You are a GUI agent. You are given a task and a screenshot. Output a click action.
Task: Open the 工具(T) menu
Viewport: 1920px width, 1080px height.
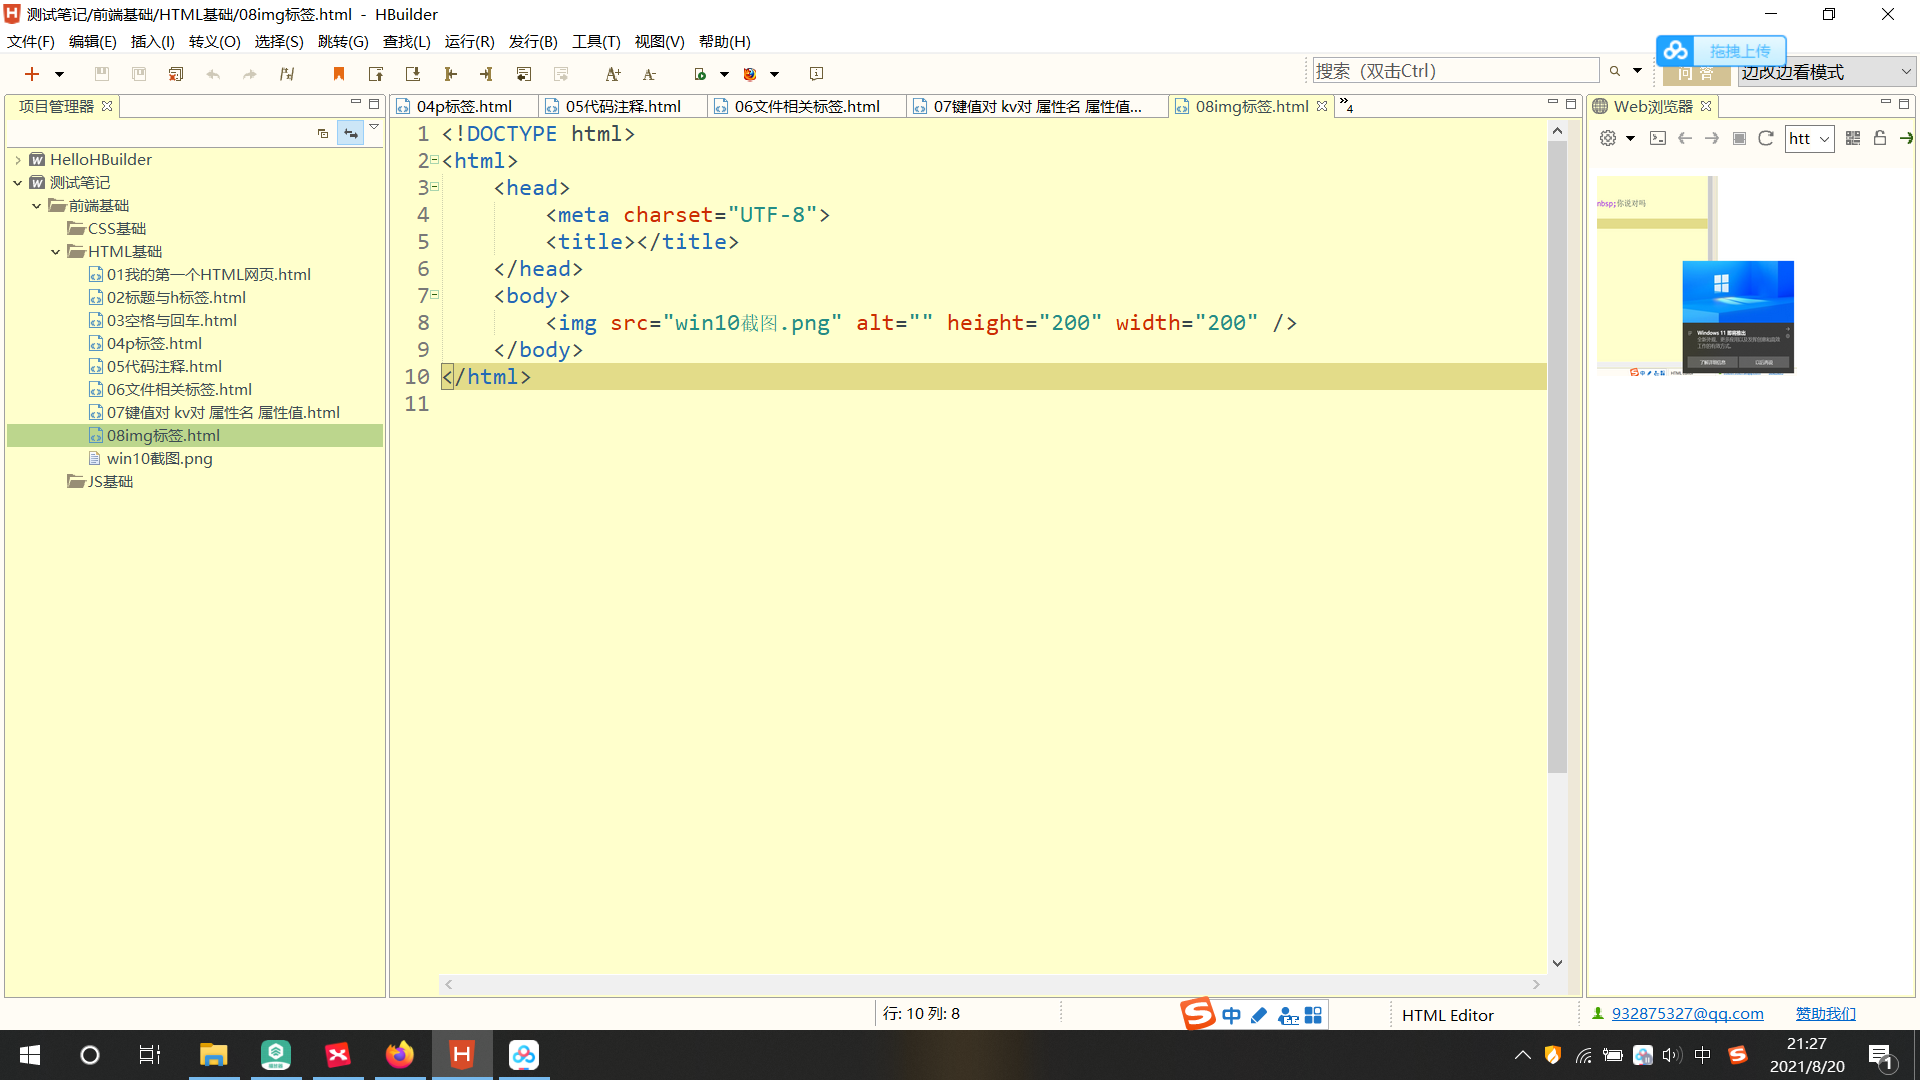pos(595,41)
